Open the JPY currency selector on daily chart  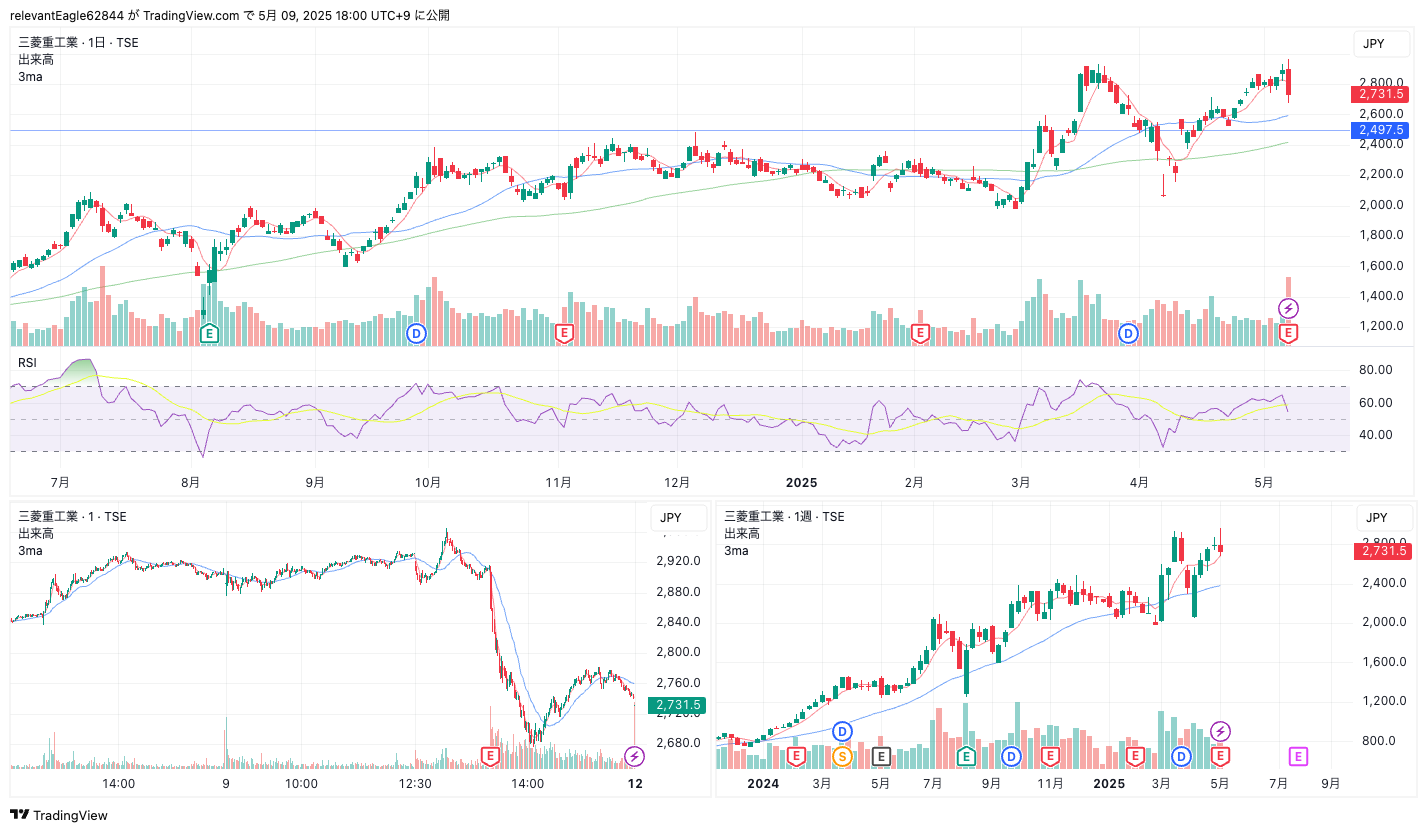(x=1380, y=43)
